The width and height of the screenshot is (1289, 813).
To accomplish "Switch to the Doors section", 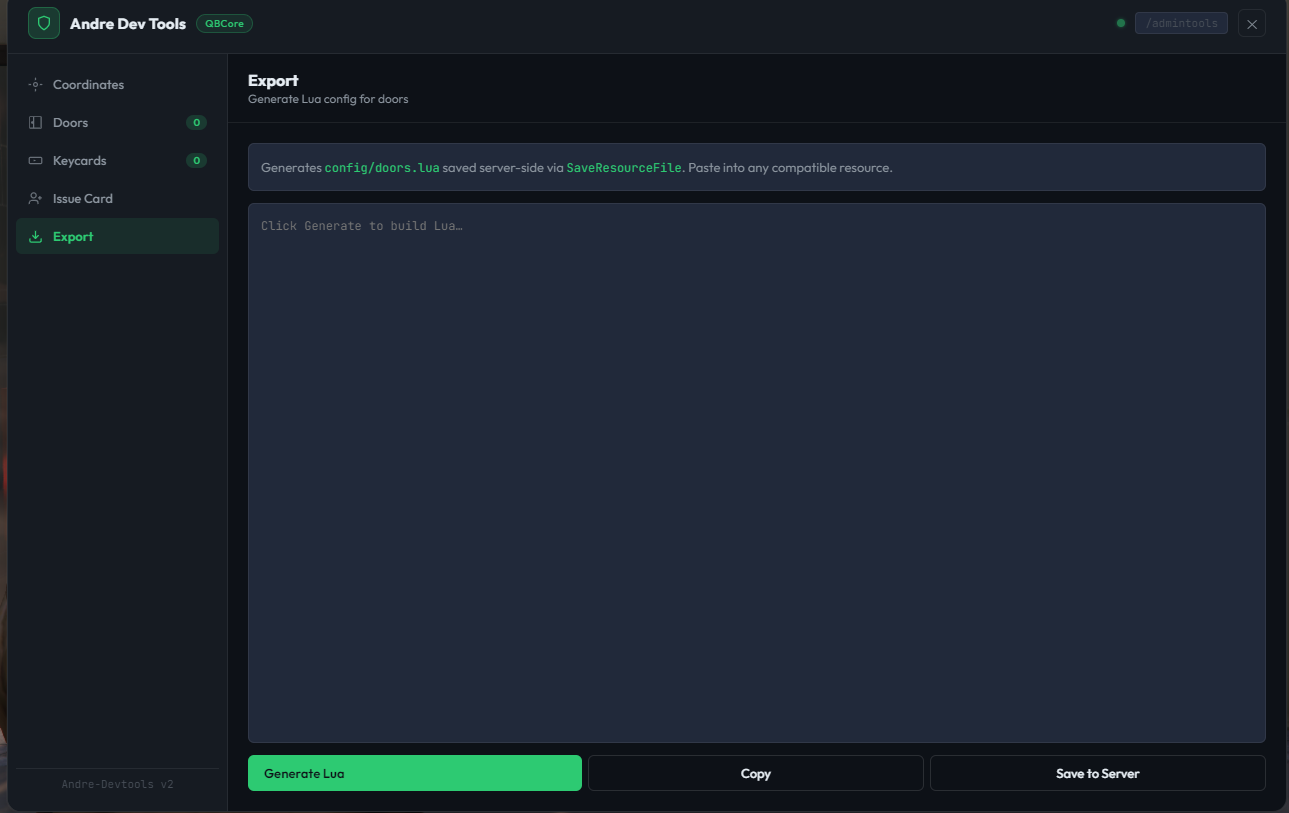I will [117, 123].
